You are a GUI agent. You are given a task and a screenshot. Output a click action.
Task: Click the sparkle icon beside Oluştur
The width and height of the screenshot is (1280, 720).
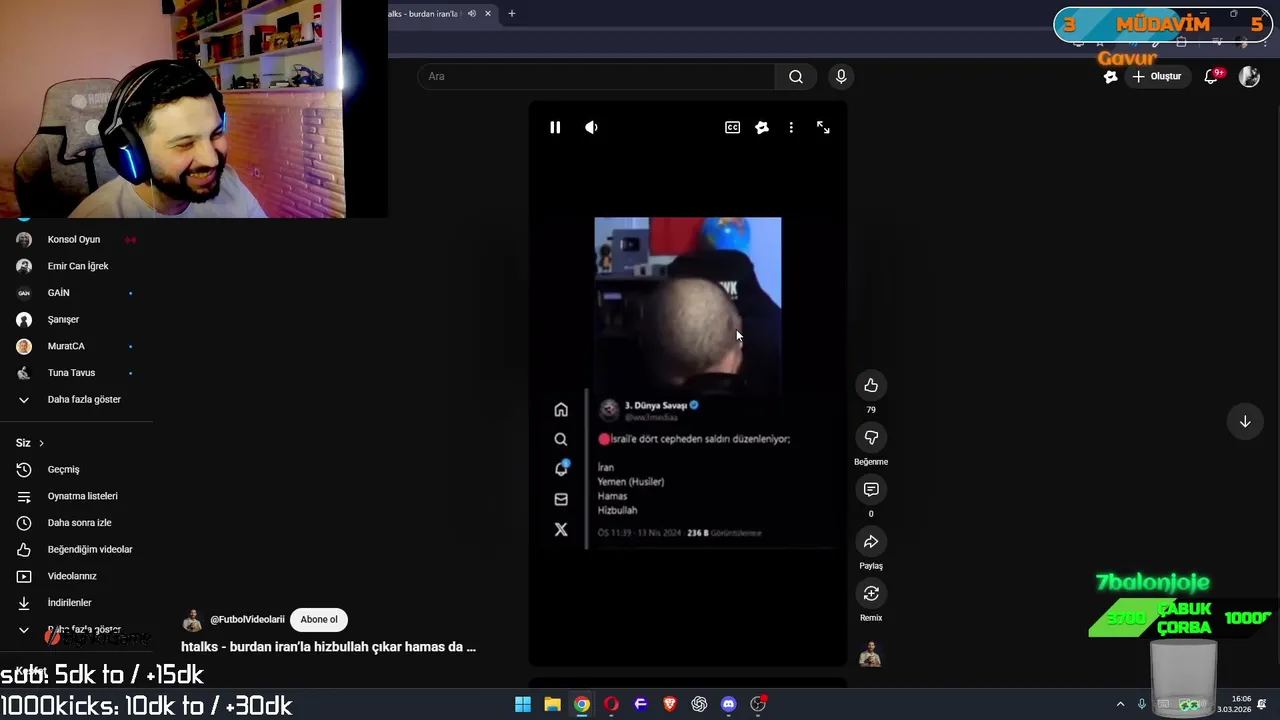point(1110,76)
